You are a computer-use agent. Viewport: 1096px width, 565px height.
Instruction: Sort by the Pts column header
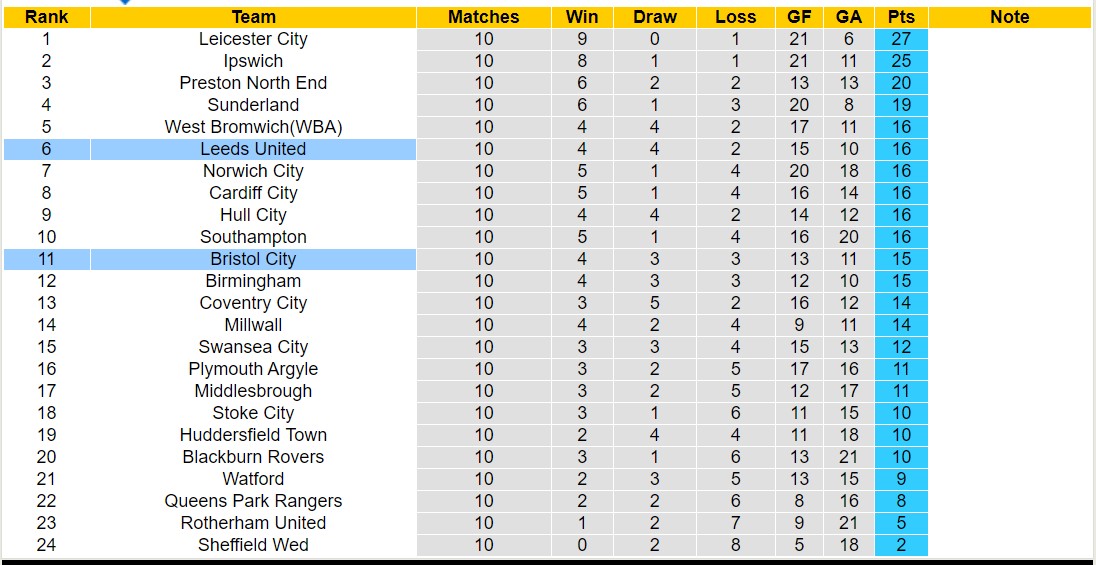(x=900, y=17)
